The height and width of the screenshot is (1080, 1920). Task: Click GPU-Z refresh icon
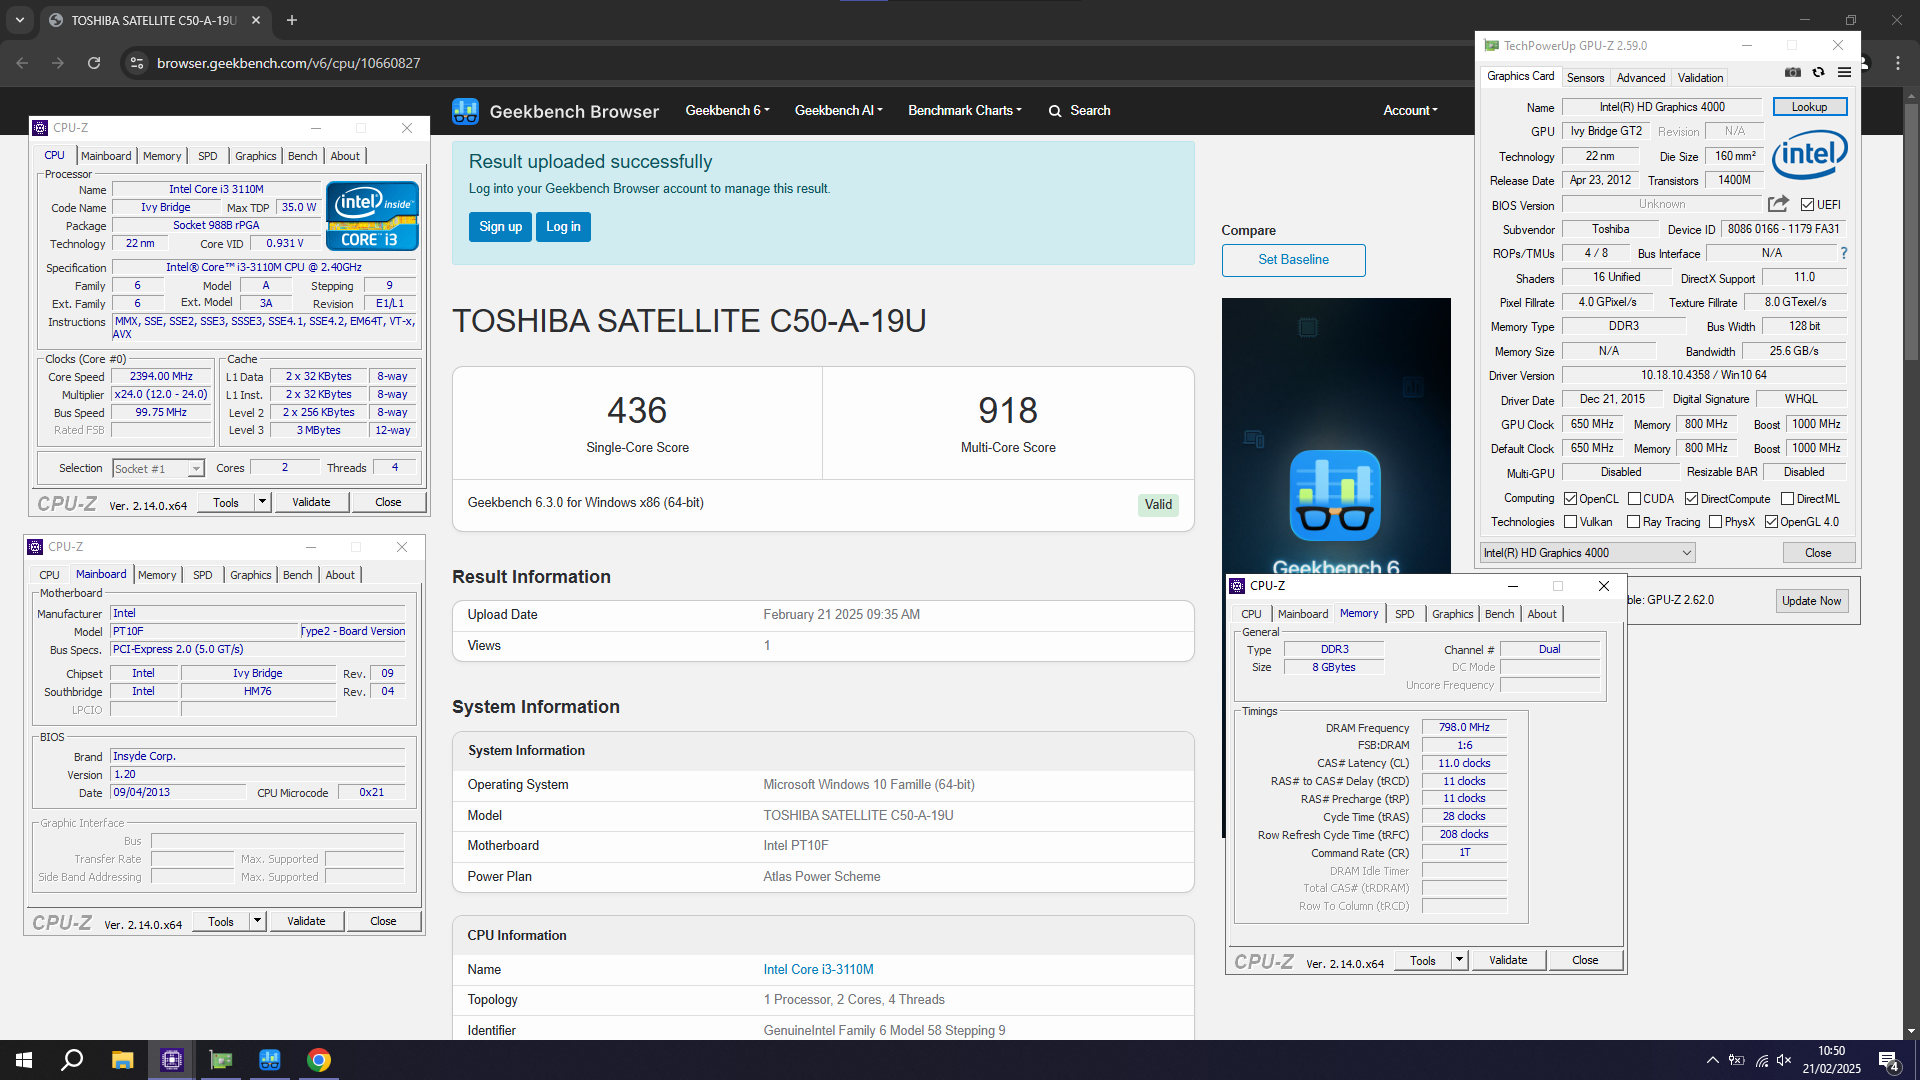coord(1819,72)
